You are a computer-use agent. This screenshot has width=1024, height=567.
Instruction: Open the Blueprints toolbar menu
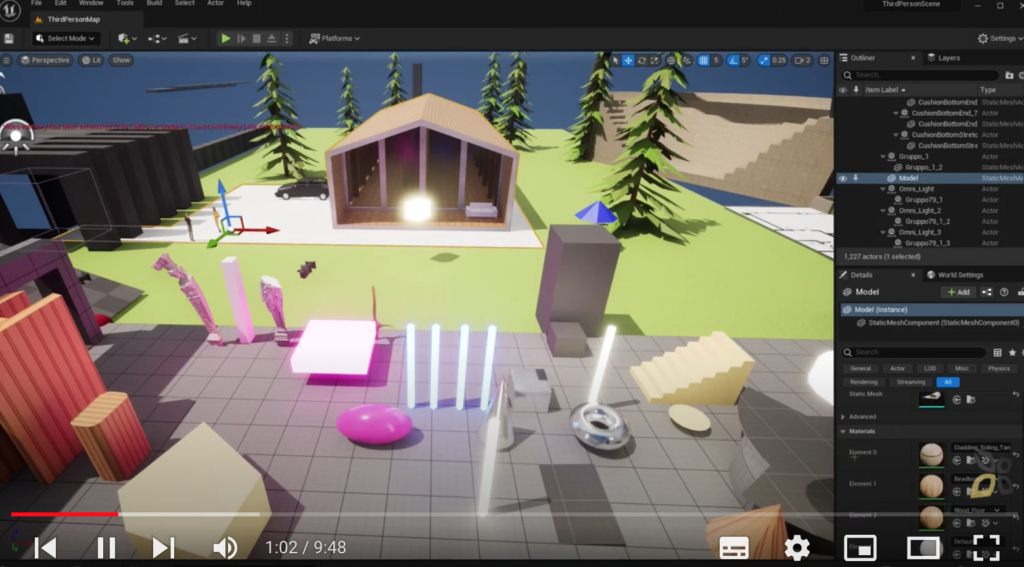(157, 39)
